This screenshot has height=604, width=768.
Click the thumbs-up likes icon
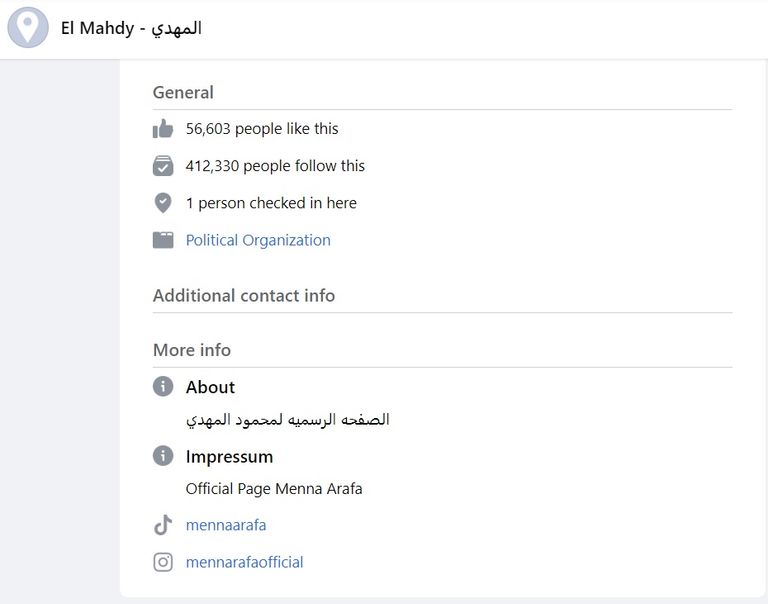pos(163,129)
